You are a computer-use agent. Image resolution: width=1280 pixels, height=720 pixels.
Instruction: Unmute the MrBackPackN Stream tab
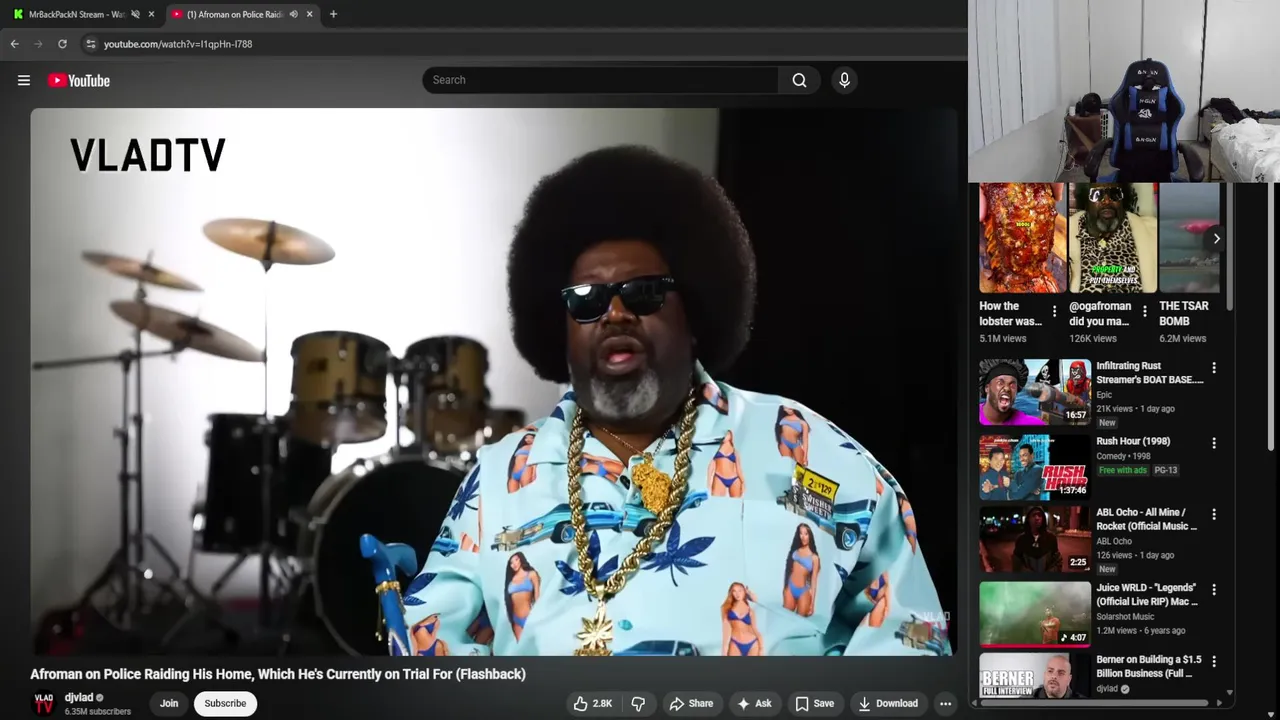135,14
